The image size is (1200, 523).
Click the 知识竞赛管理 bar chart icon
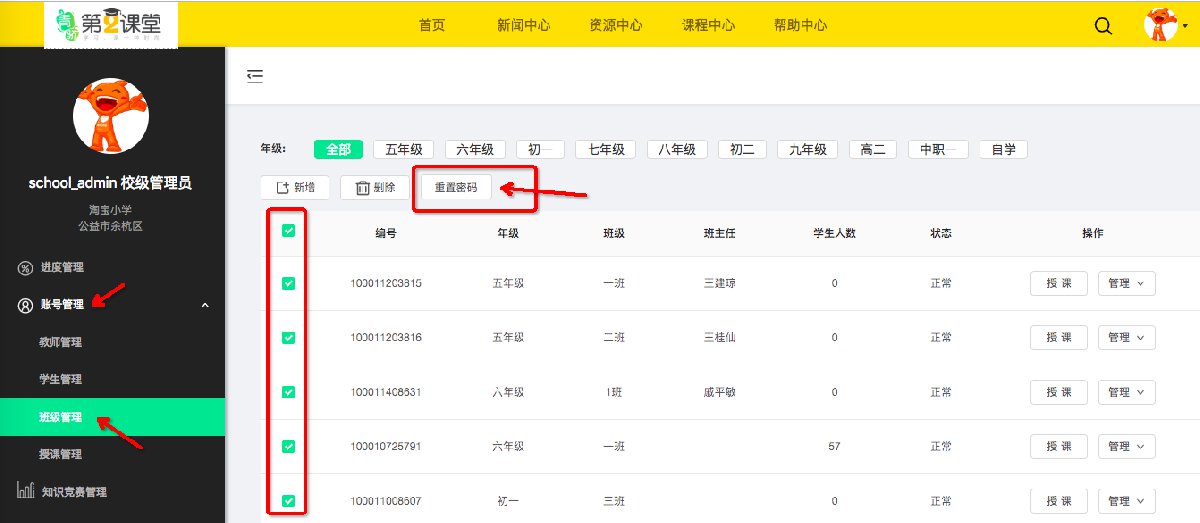point(25,491)
